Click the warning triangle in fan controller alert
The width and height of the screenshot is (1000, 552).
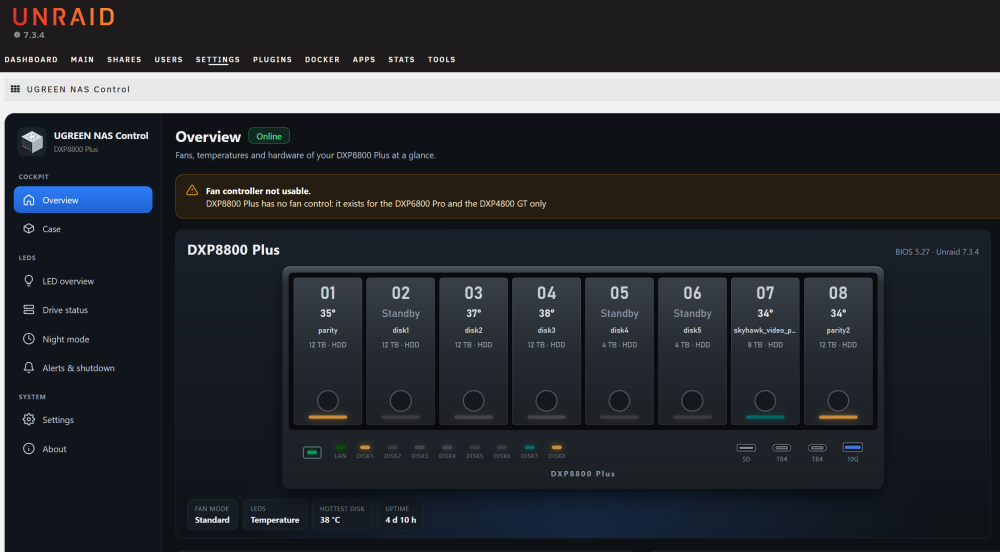pos(192,191)
